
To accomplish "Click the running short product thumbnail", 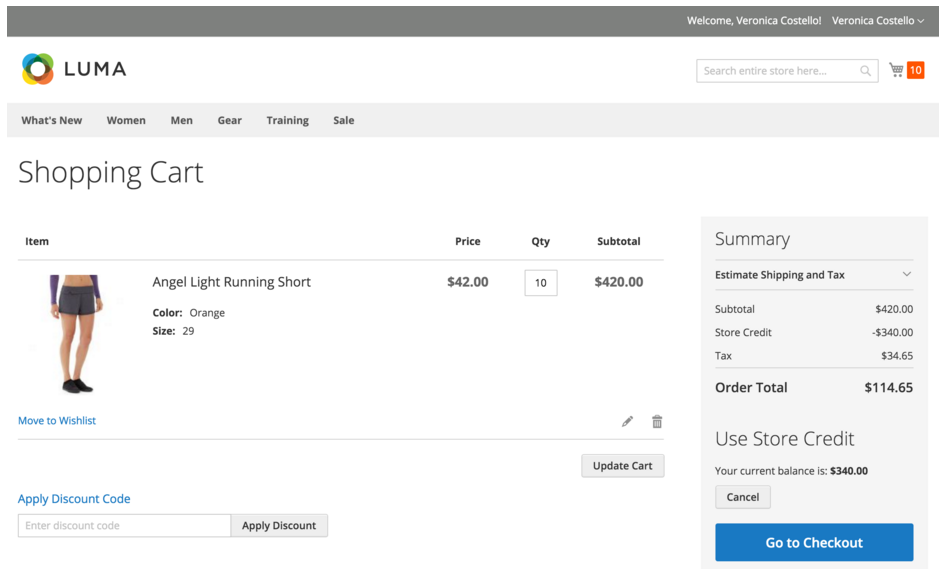I will click(75, 333).
